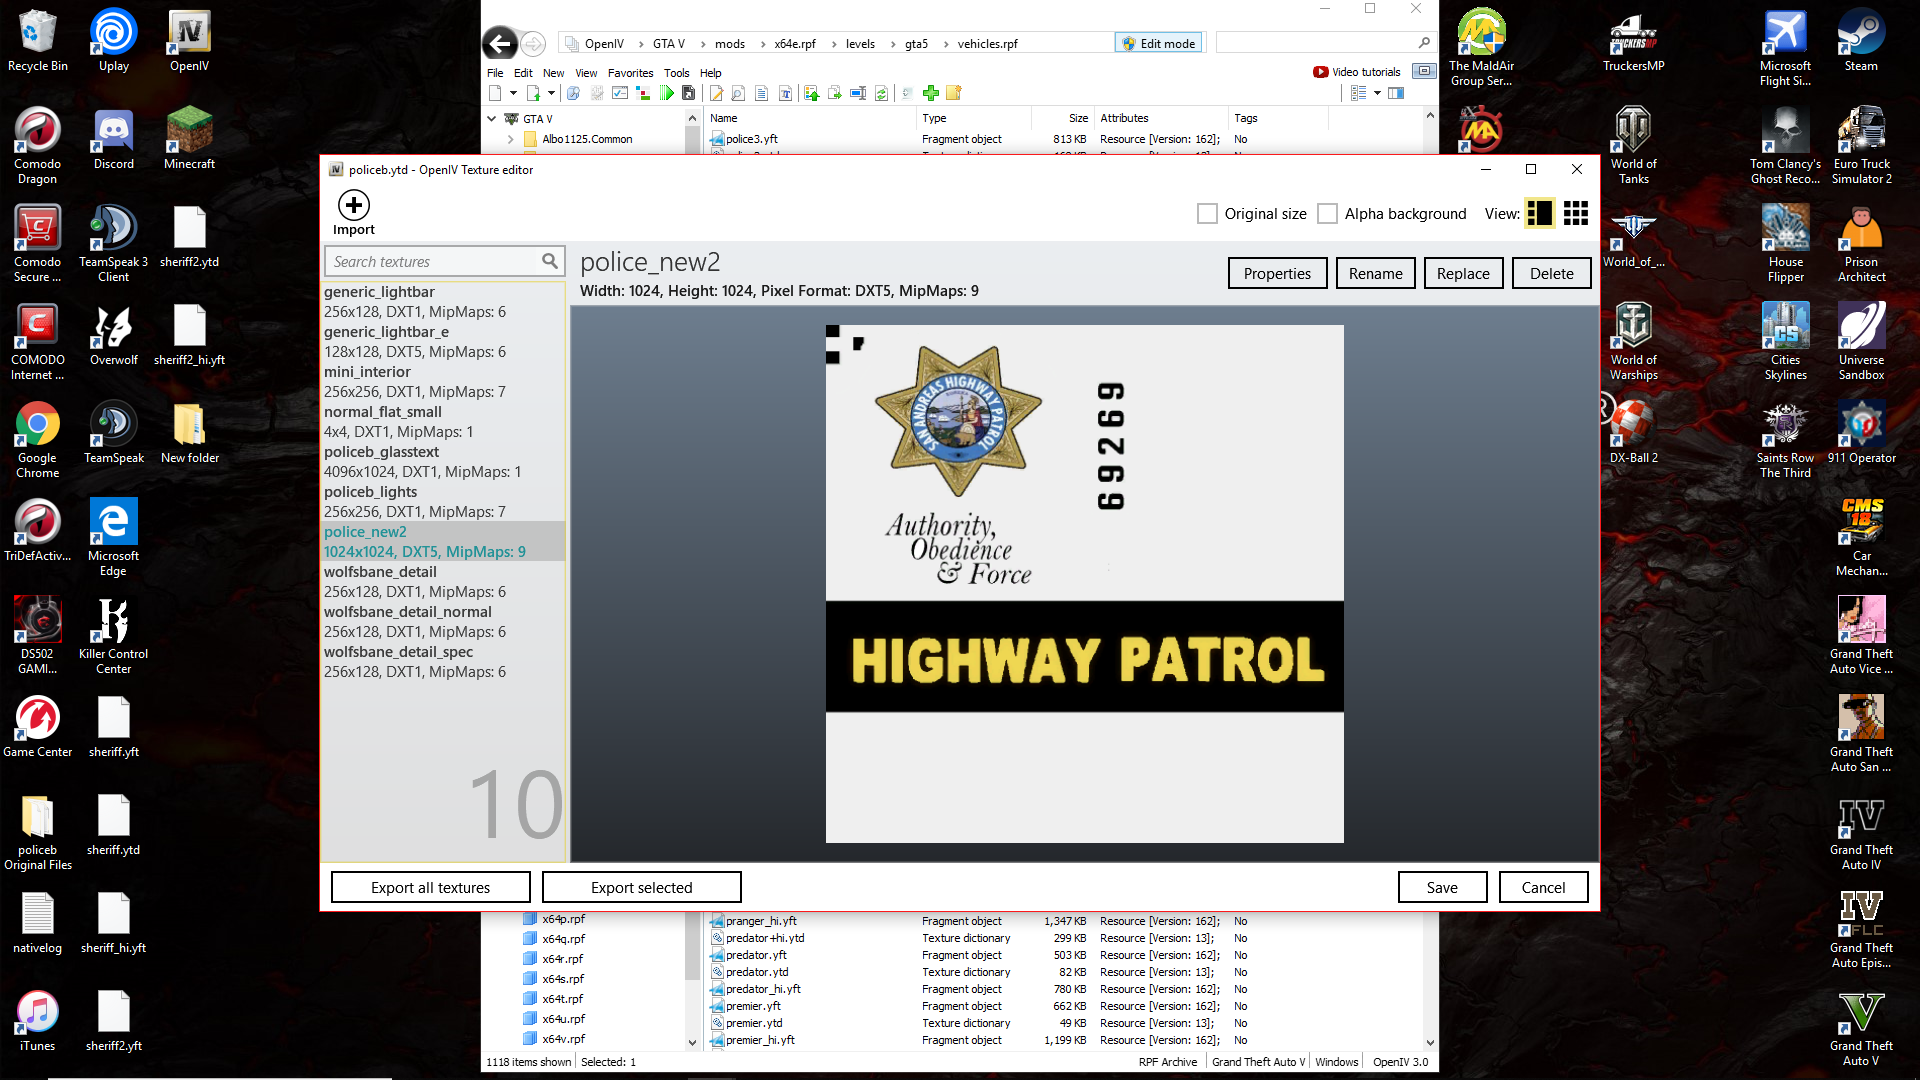The height and width of the screenshot is (1080, 1920).
Task: Switch to grid thumbnail view
Action: tap(1576, 213)
